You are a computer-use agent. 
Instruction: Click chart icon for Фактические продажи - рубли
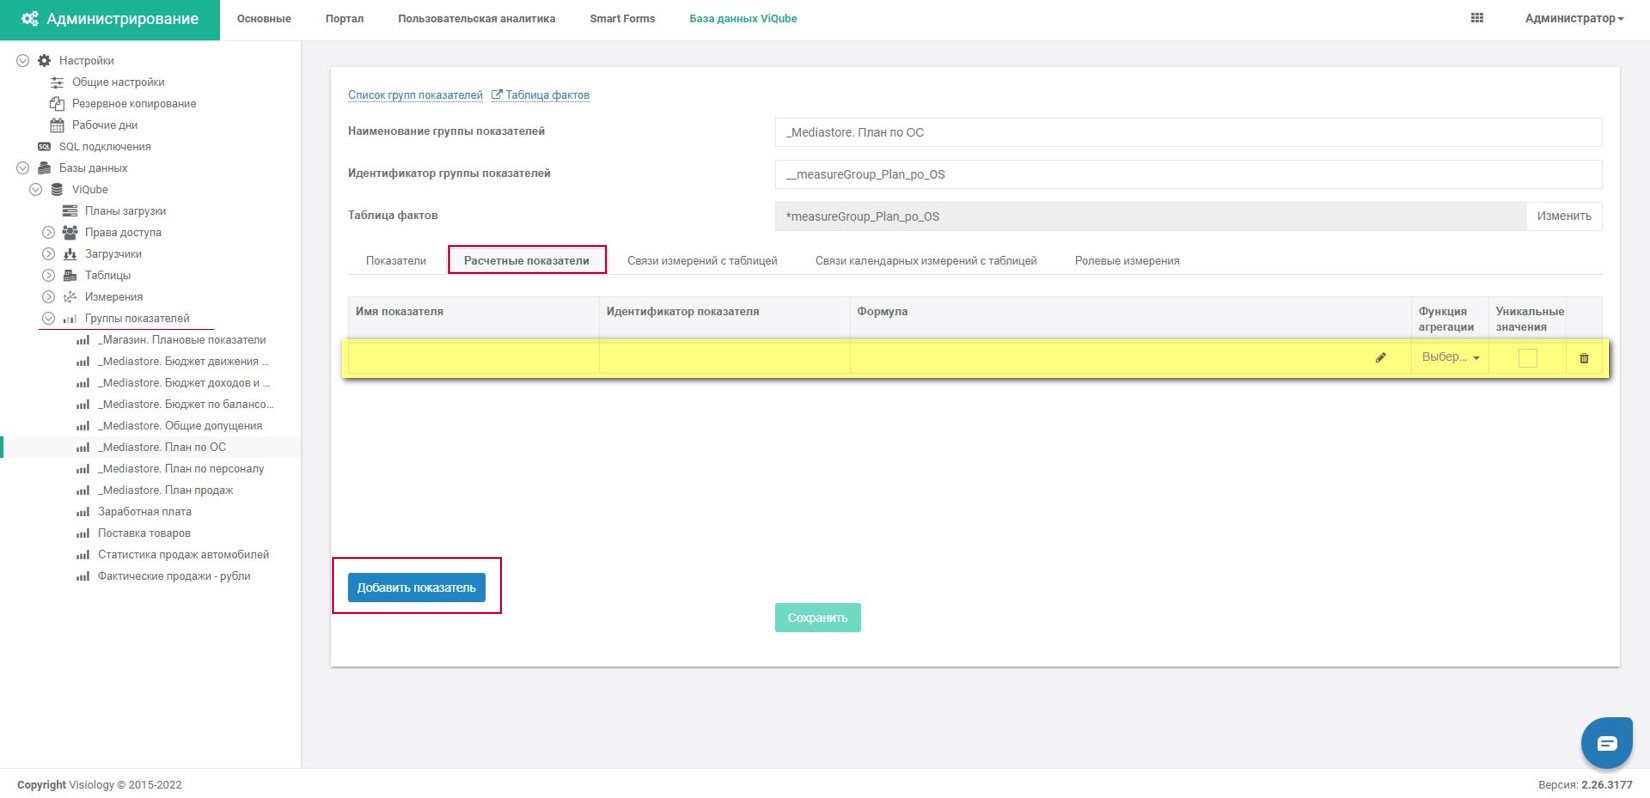tap(83, 576)
